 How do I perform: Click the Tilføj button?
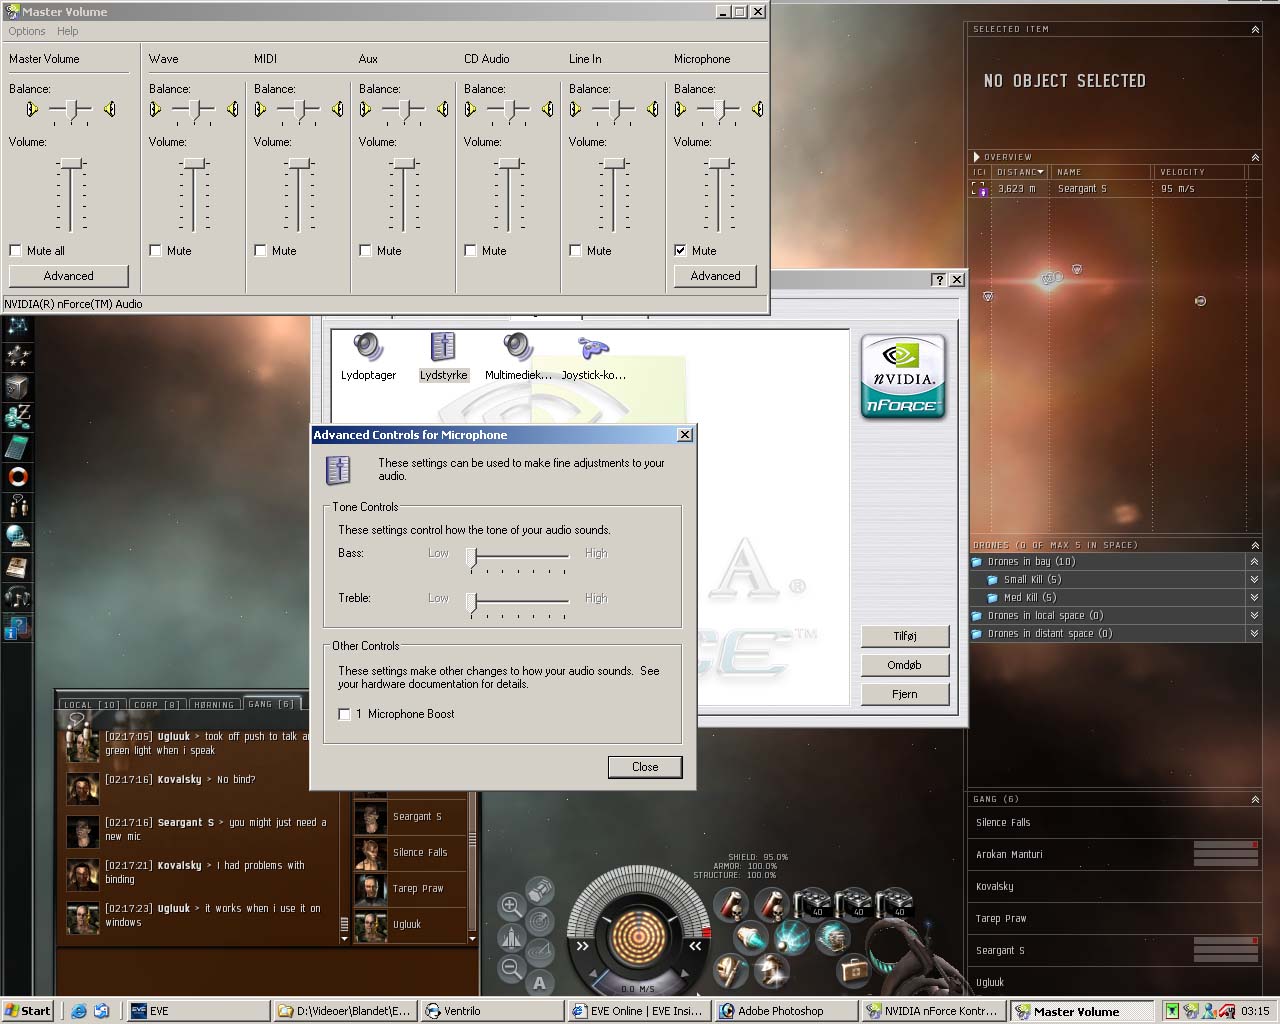(x=904, y=636)
